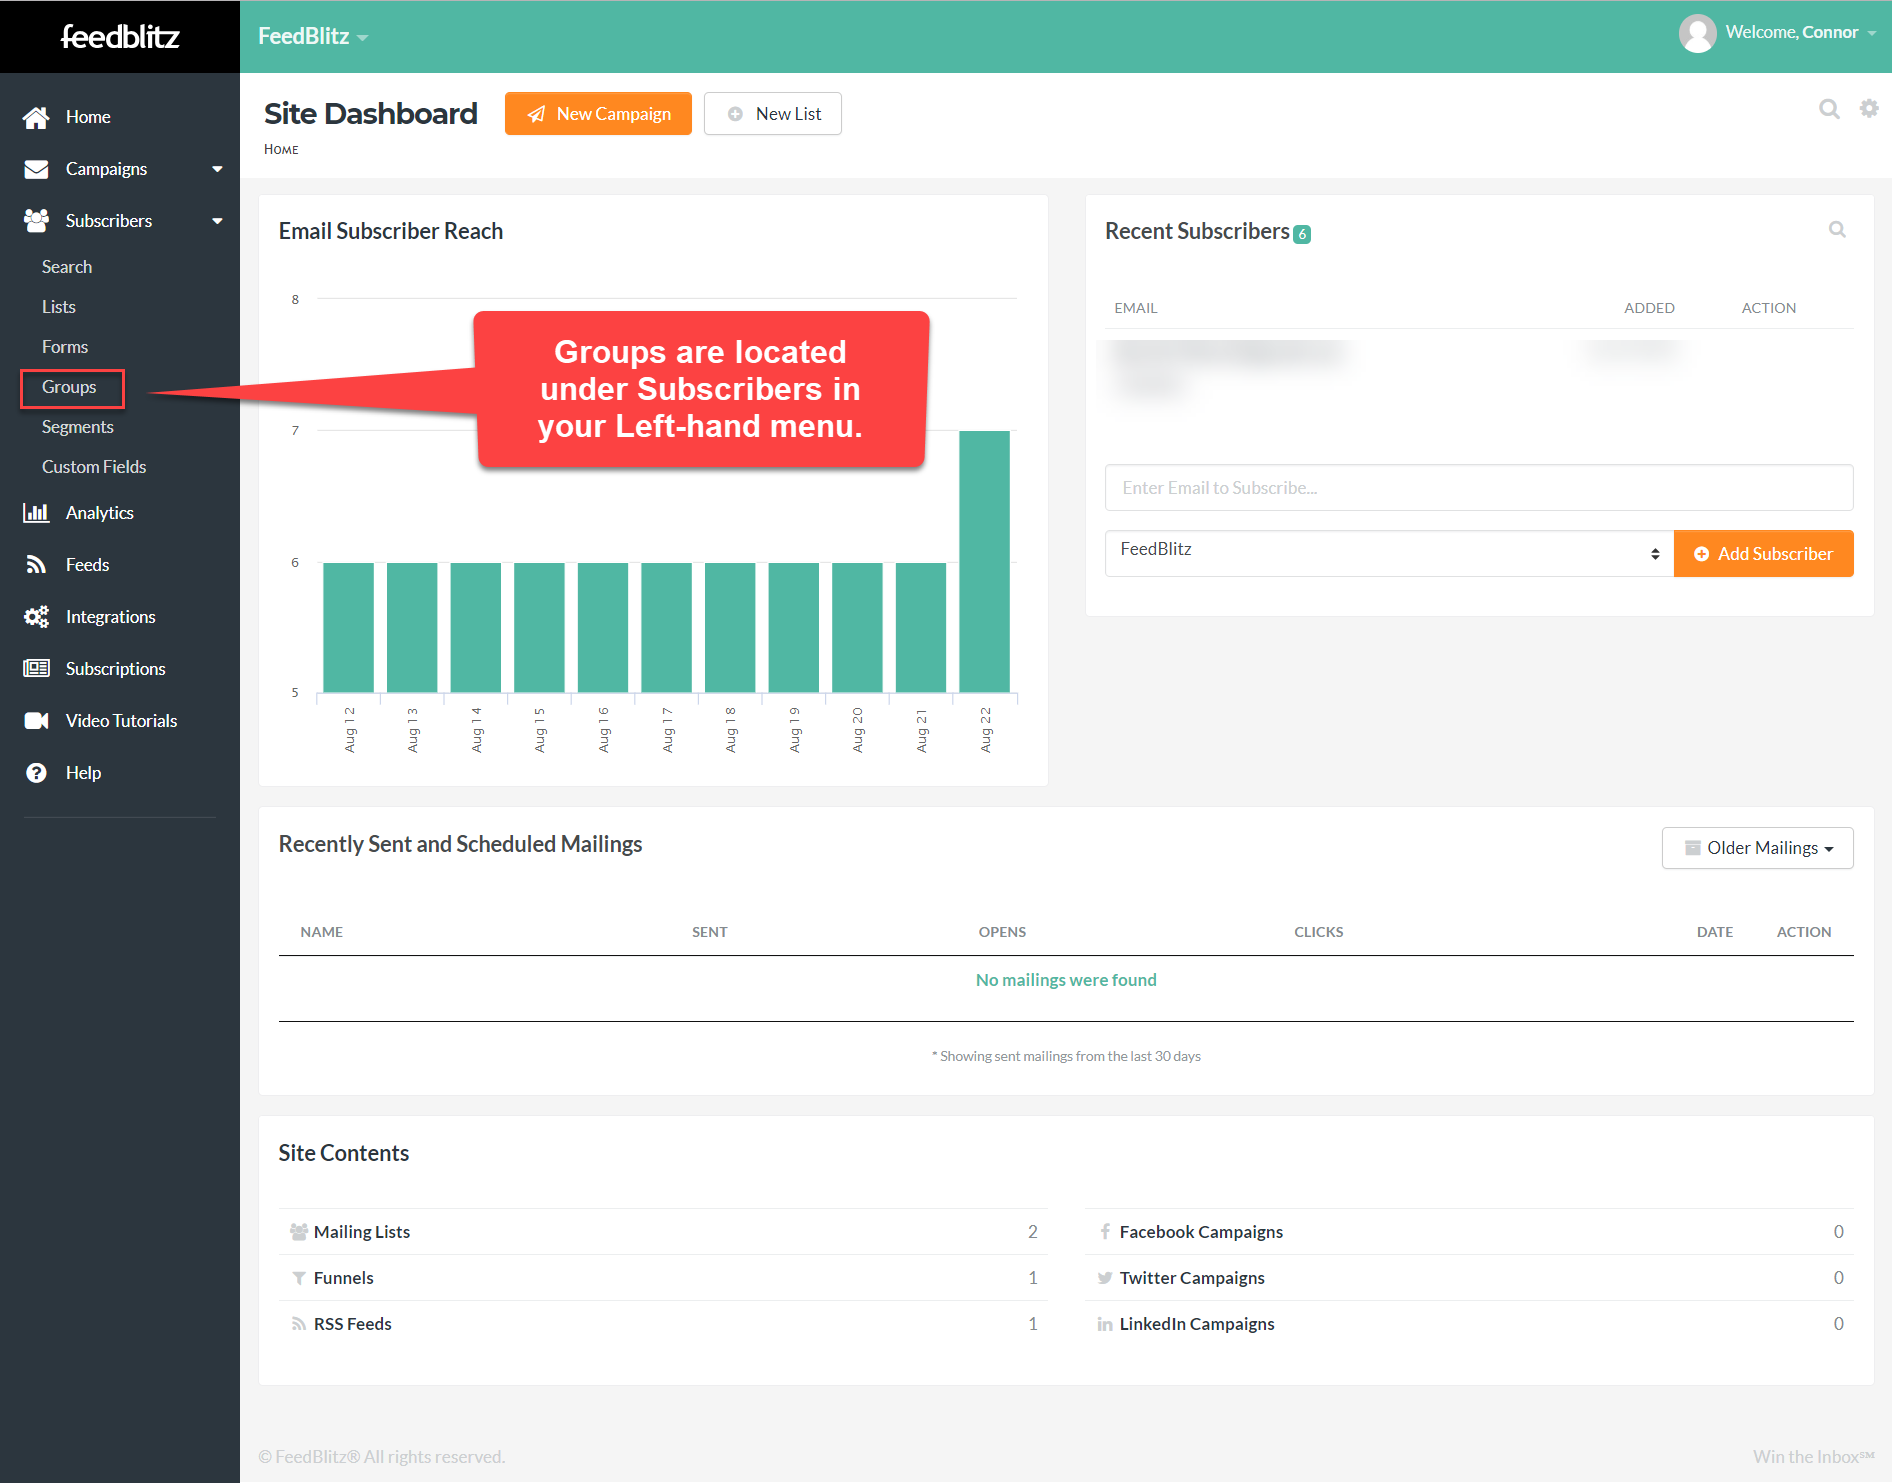Click the SENT column header
The image size is (1892, 1483).
[709, 932]
